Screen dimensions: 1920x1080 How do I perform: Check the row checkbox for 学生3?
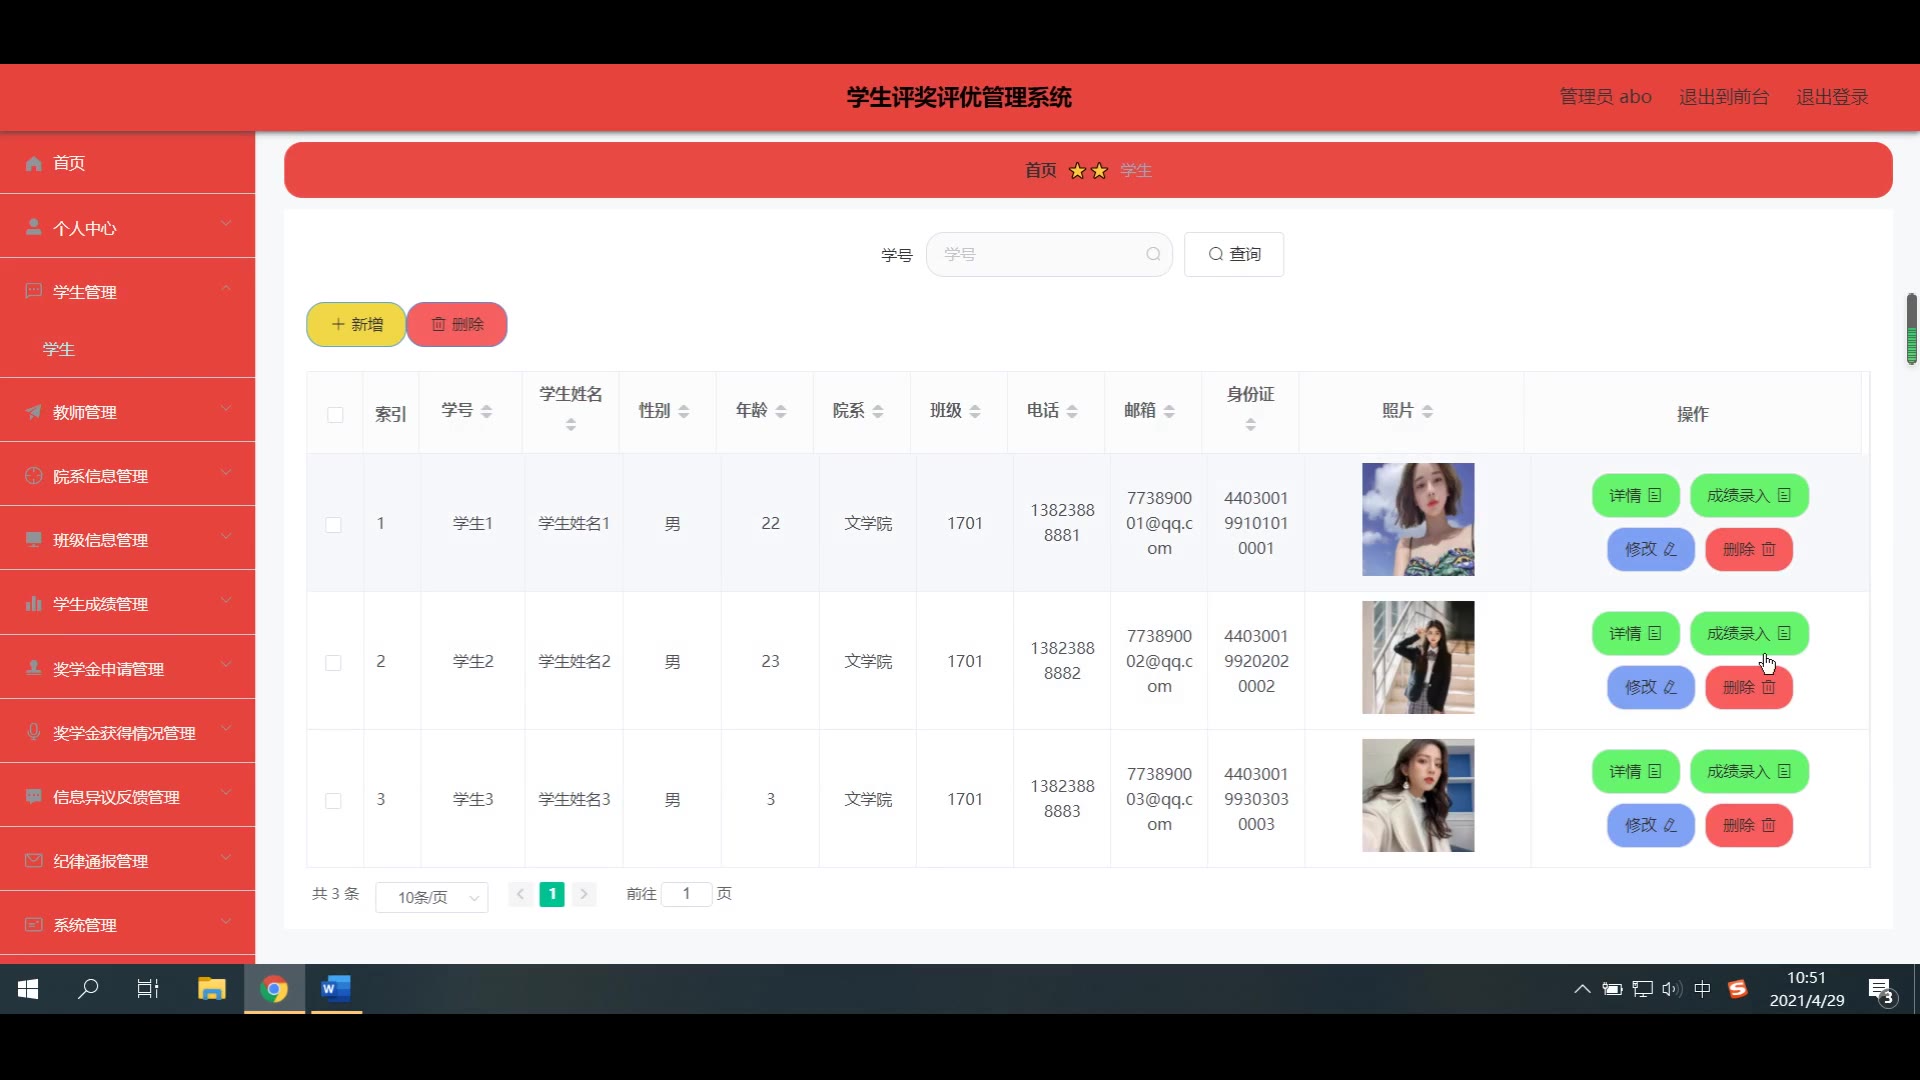[333, 800]
